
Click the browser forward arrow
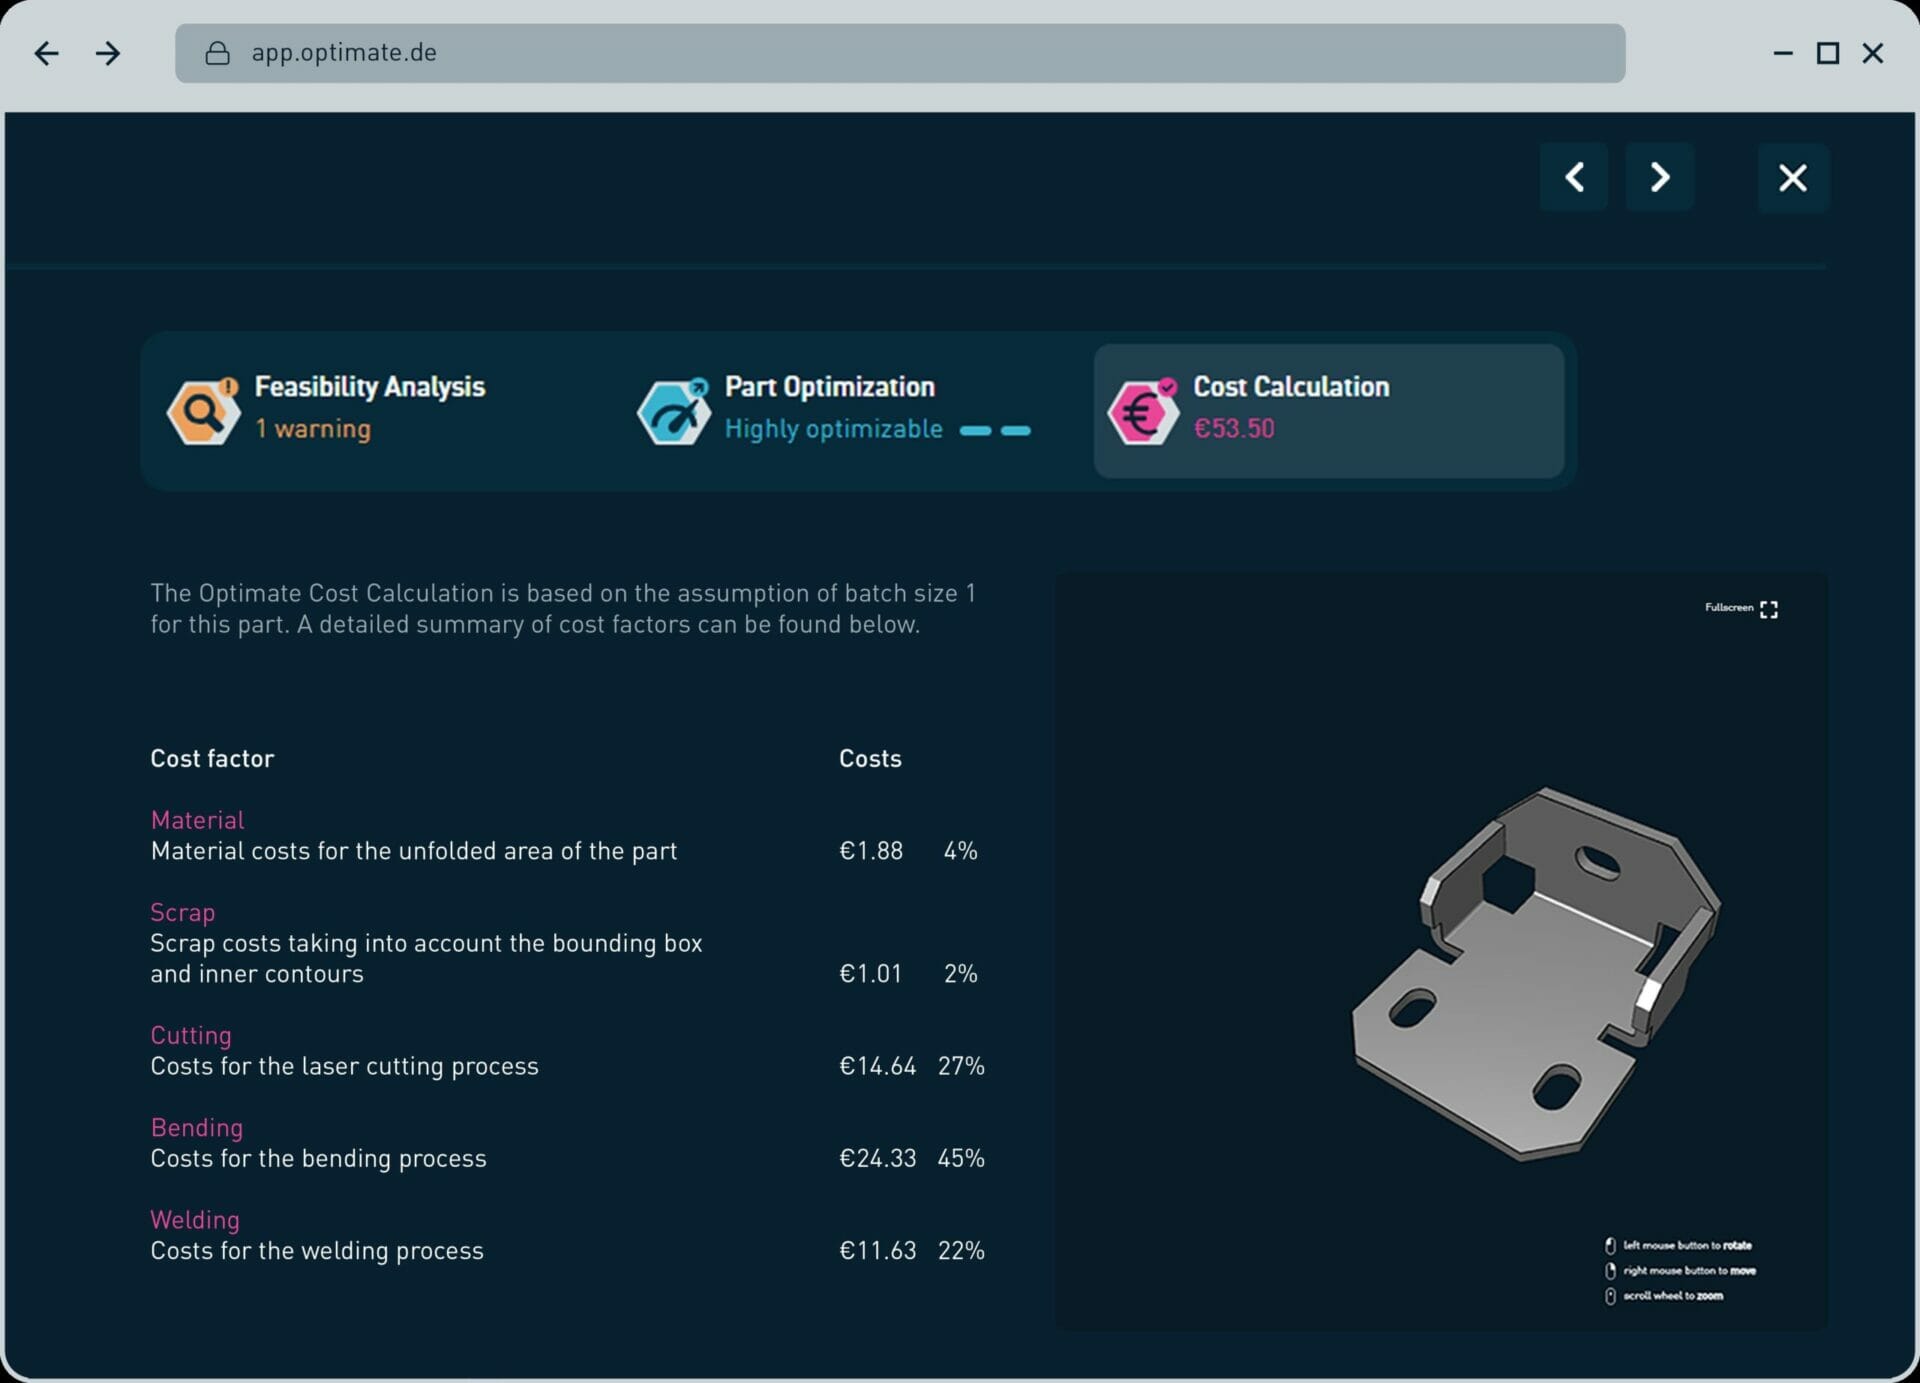point(108,53)
